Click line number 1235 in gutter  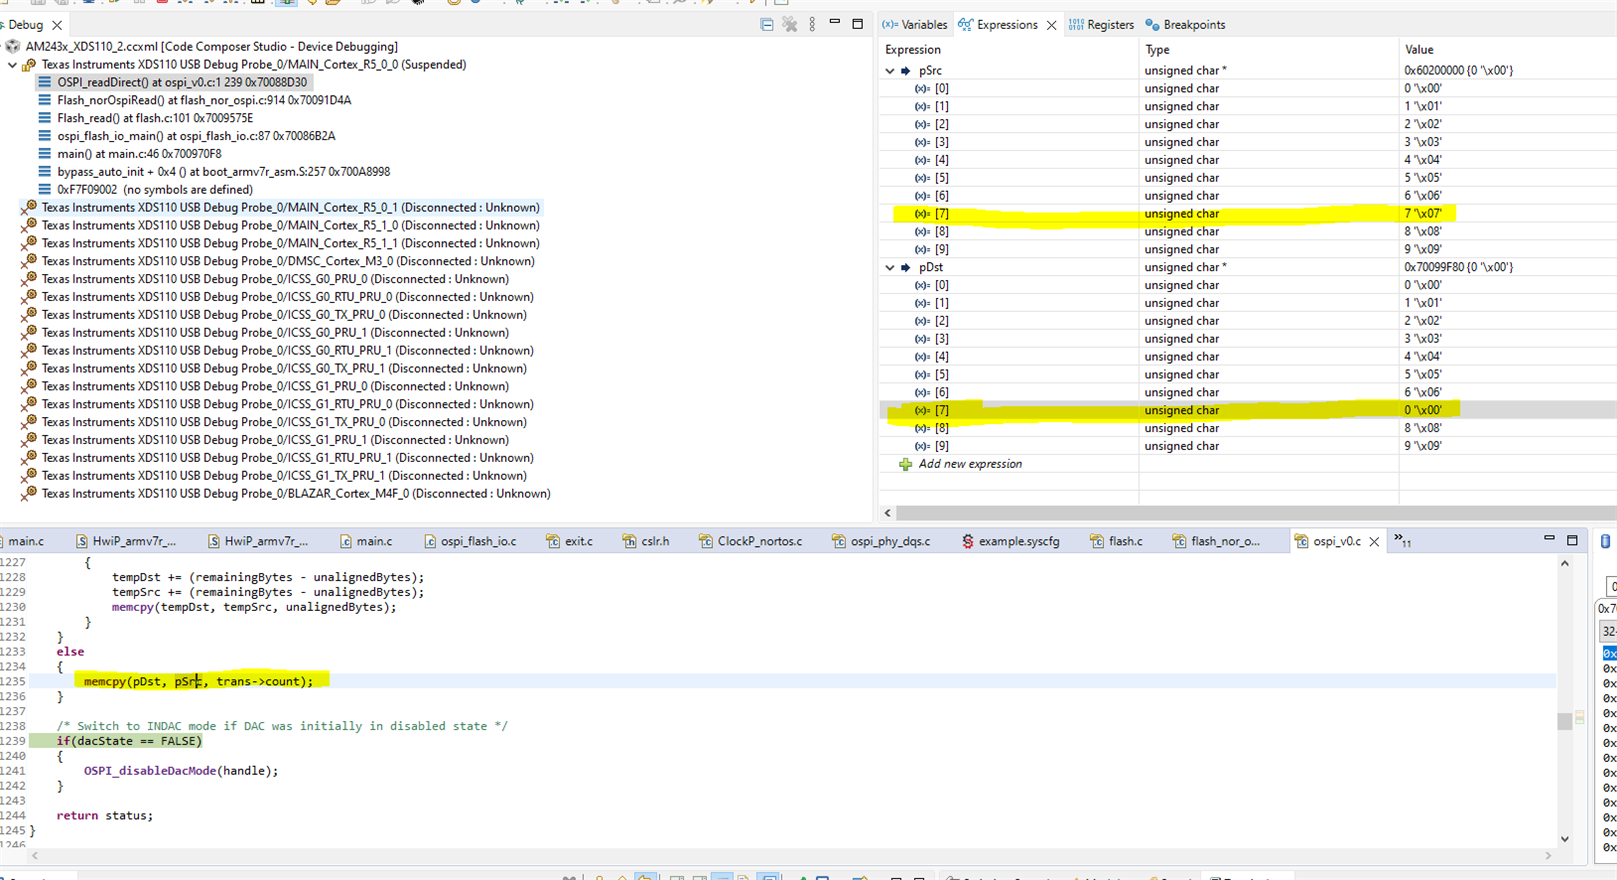(12, 682)
